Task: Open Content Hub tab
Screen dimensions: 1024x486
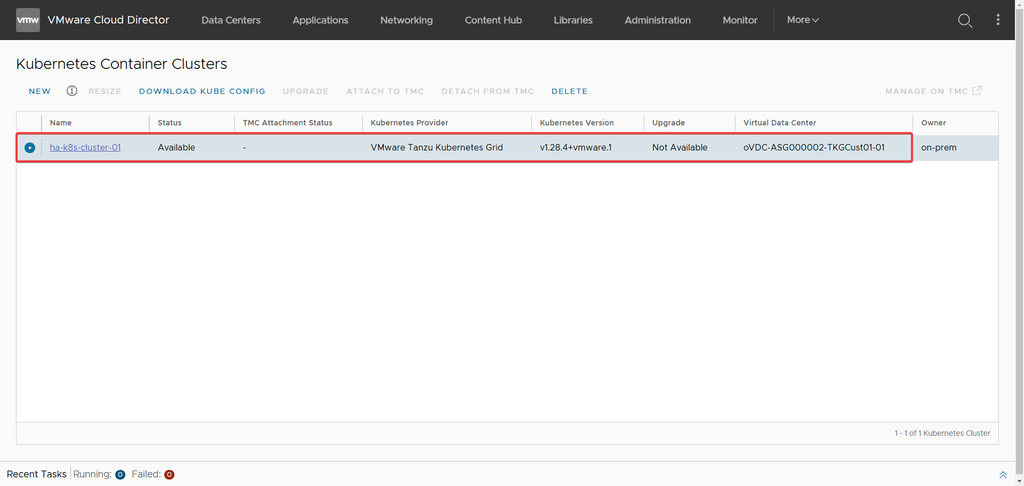Action: pos(493,20)
